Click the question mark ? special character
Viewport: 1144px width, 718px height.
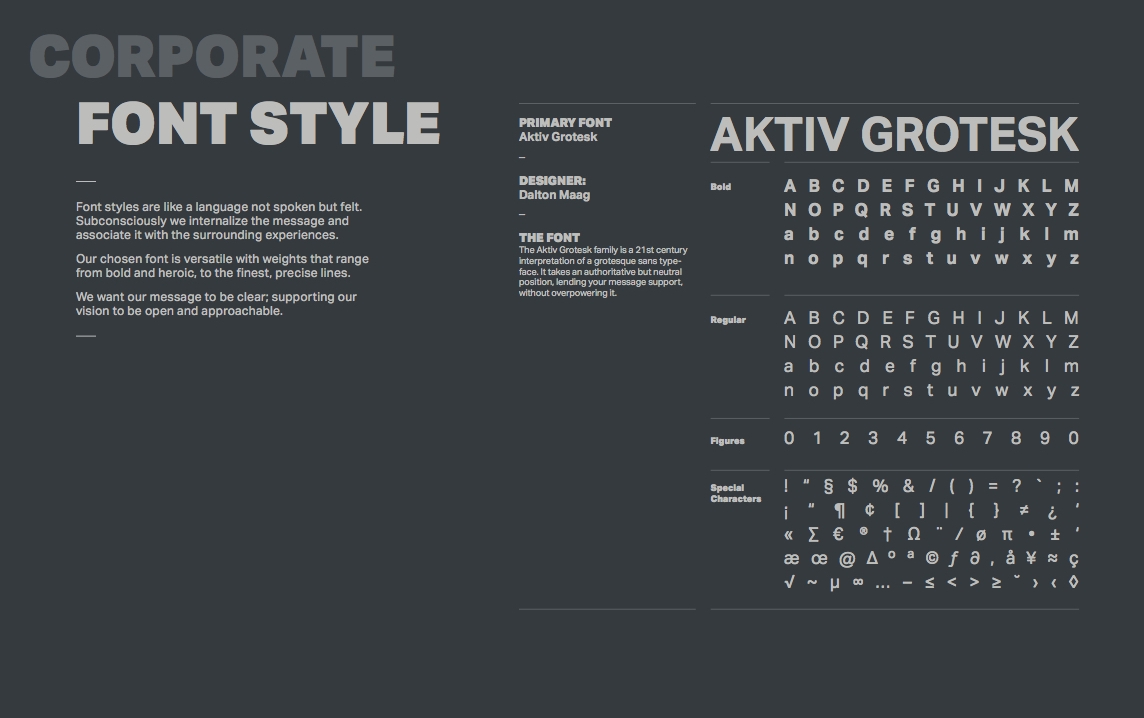coord(1016,486)
